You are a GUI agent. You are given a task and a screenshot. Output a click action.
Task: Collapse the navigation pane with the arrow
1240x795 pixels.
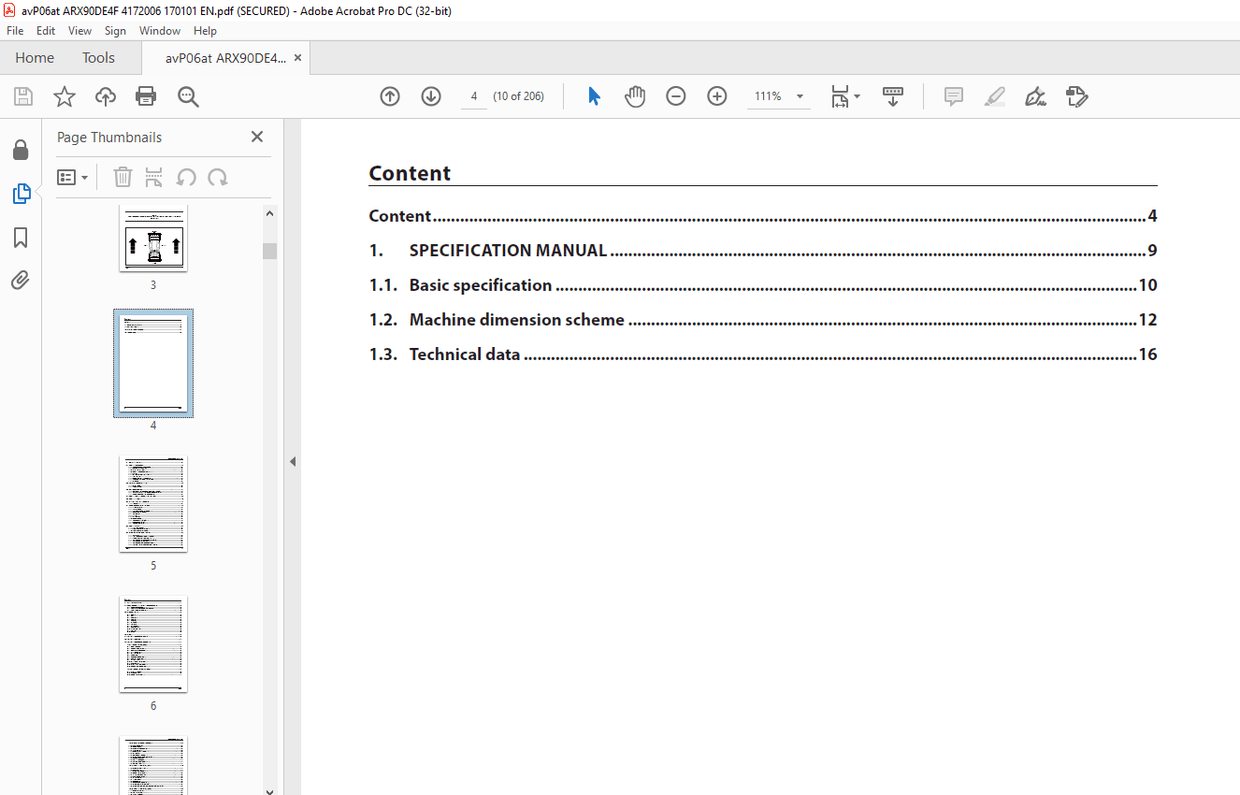[x=293, y=462]
